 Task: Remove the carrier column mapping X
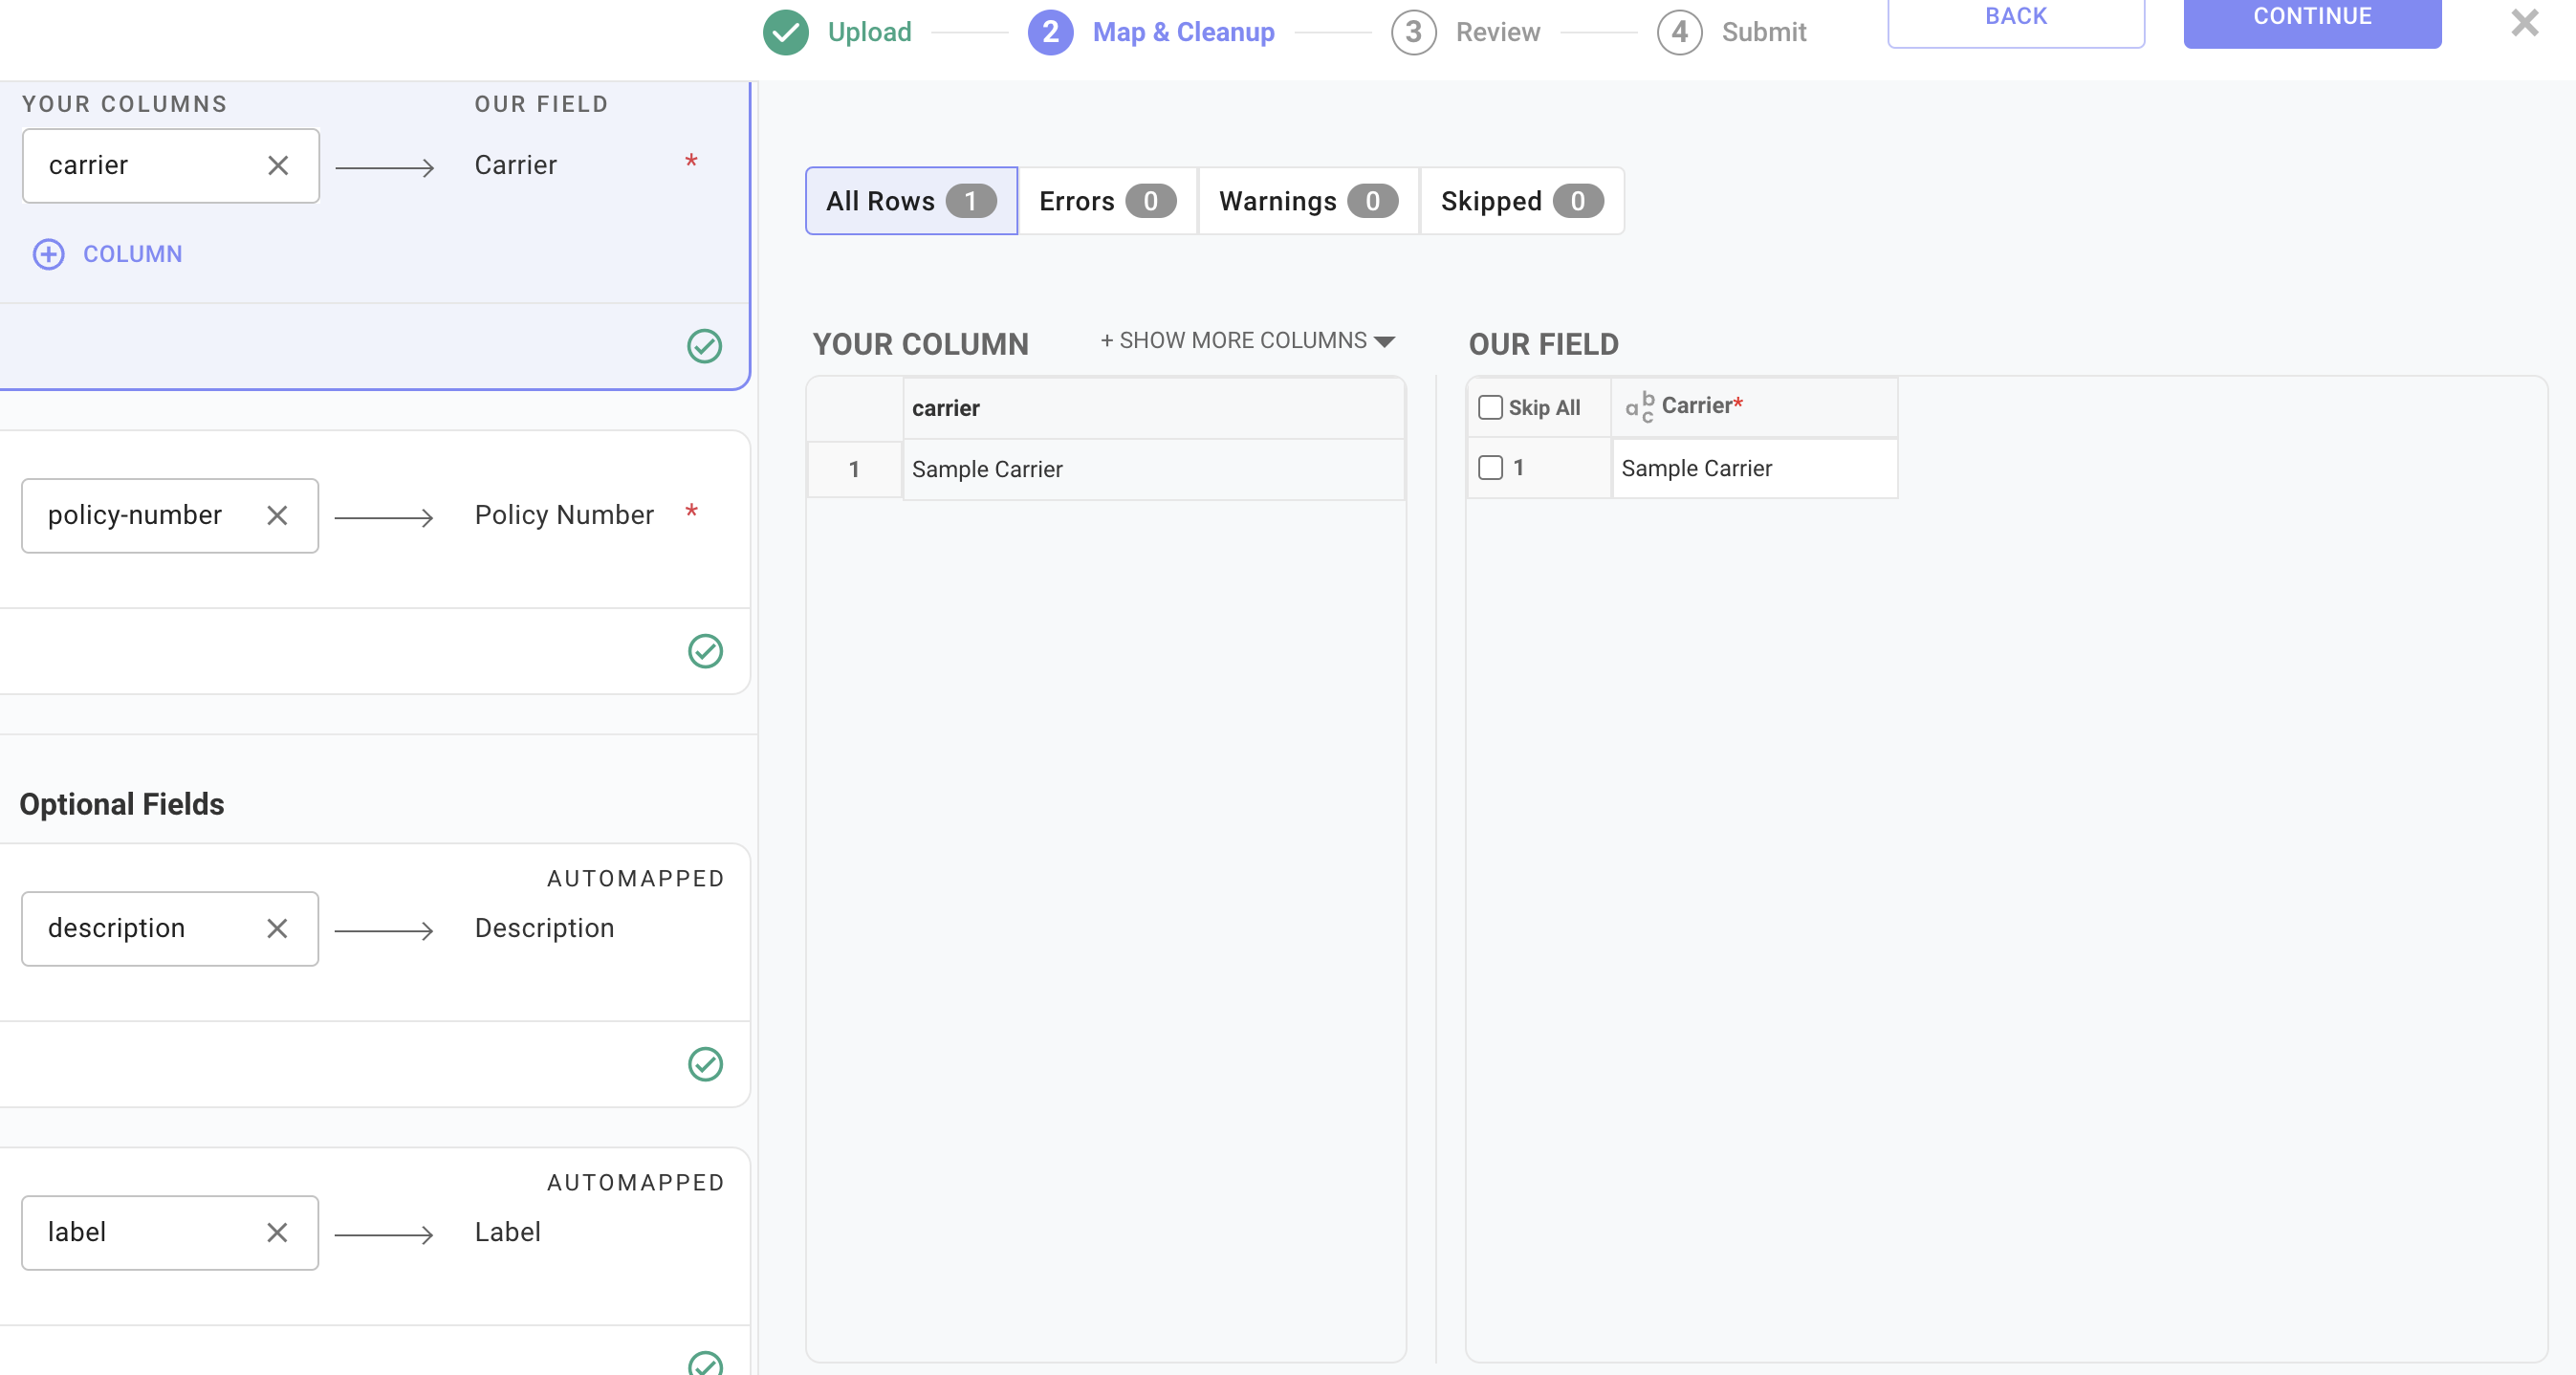tap(278, 166)
